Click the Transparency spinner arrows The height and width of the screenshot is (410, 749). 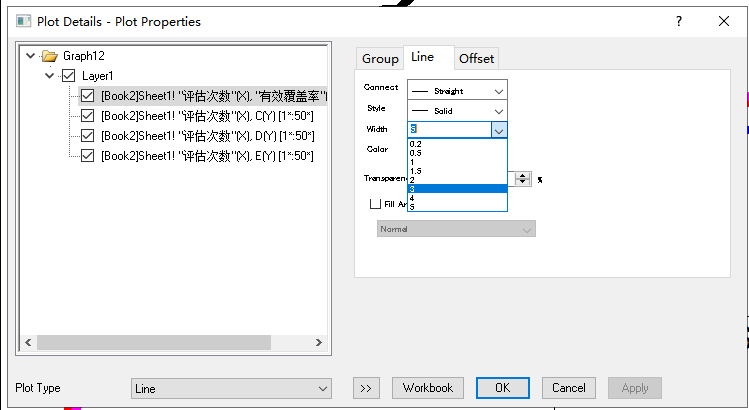pyautogui.click(x=522, y=179)
